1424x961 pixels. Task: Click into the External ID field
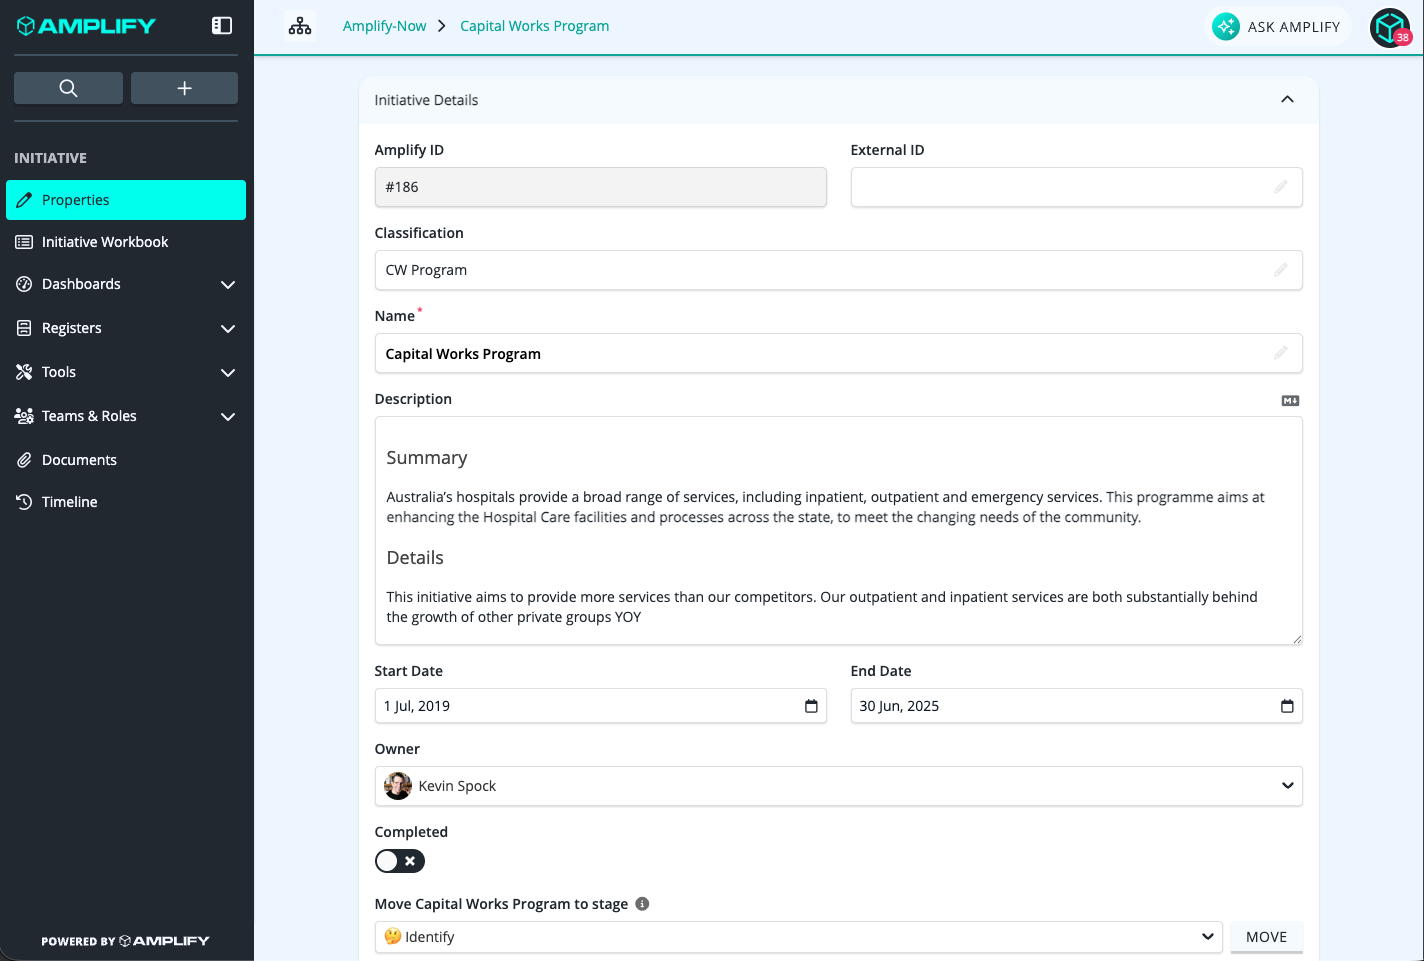(x=1077, y=187)
